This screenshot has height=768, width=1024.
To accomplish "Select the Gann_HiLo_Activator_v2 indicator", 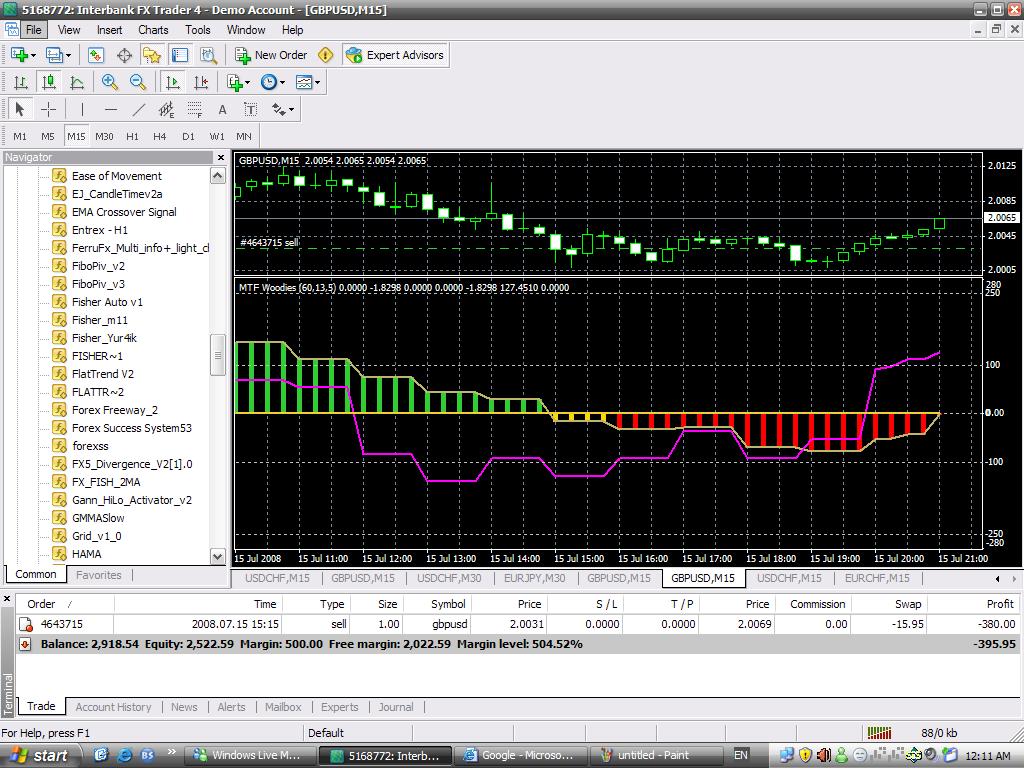I will click(x=132, y=500).
